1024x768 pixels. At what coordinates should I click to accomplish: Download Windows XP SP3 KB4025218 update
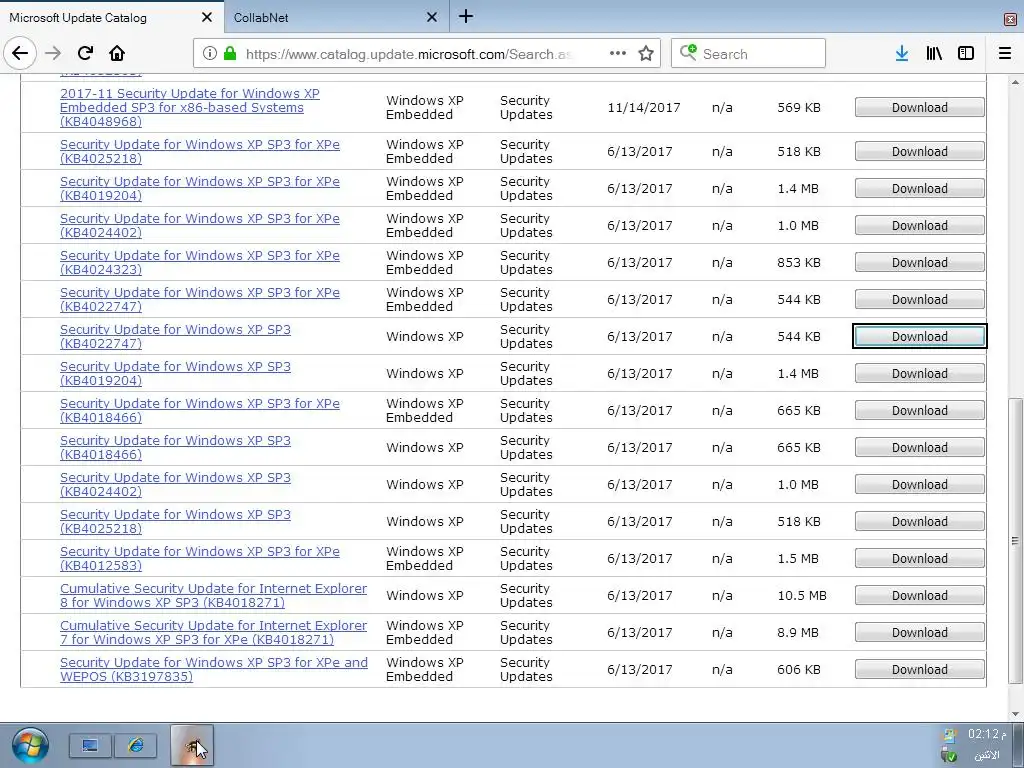(x=920, y=521)
